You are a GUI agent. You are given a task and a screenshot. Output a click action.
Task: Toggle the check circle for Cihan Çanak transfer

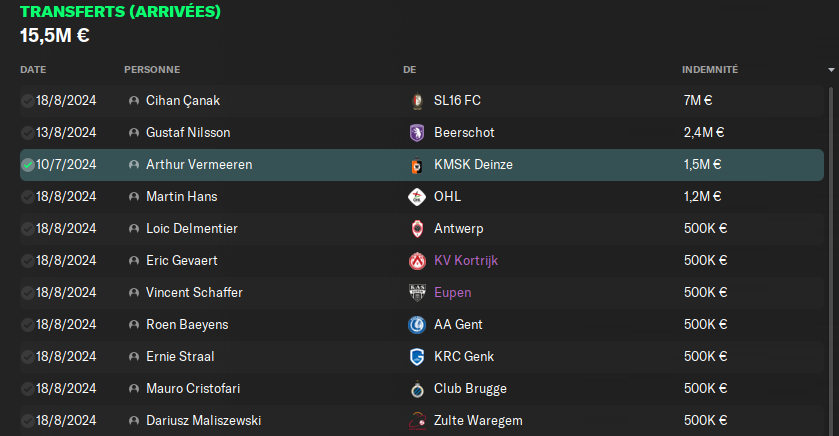click(x=28, y=101)
